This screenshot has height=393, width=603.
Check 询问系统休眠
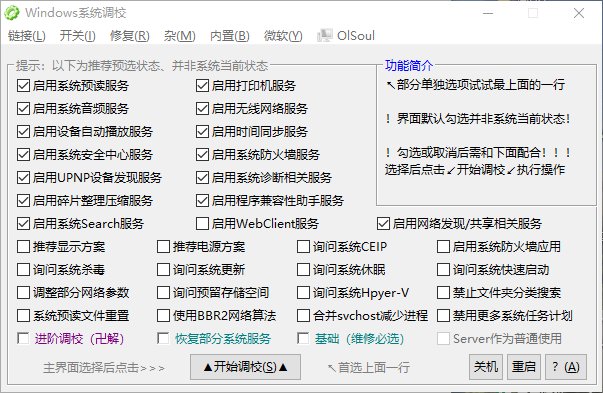pos(303,270)
